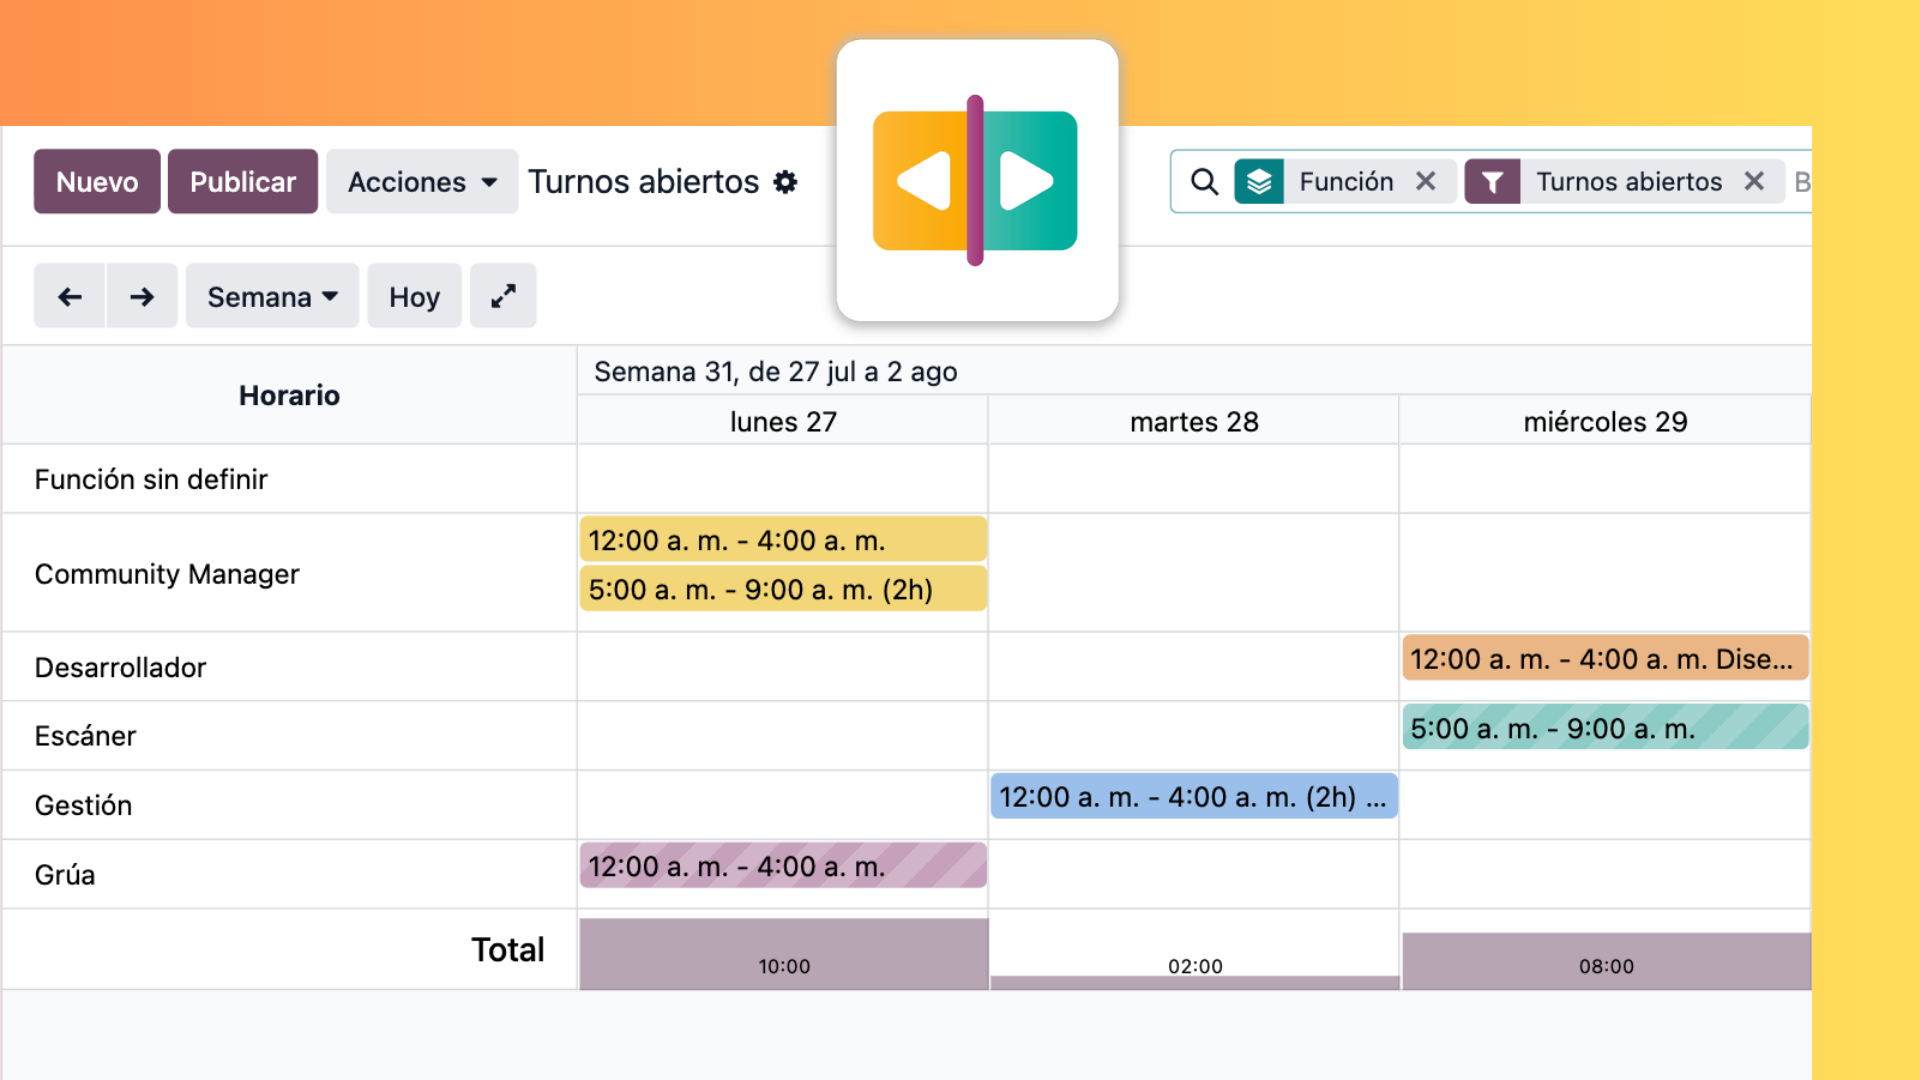Click the search magnifier icon
The image size is (1920, 1080).
pos(1204,182)
